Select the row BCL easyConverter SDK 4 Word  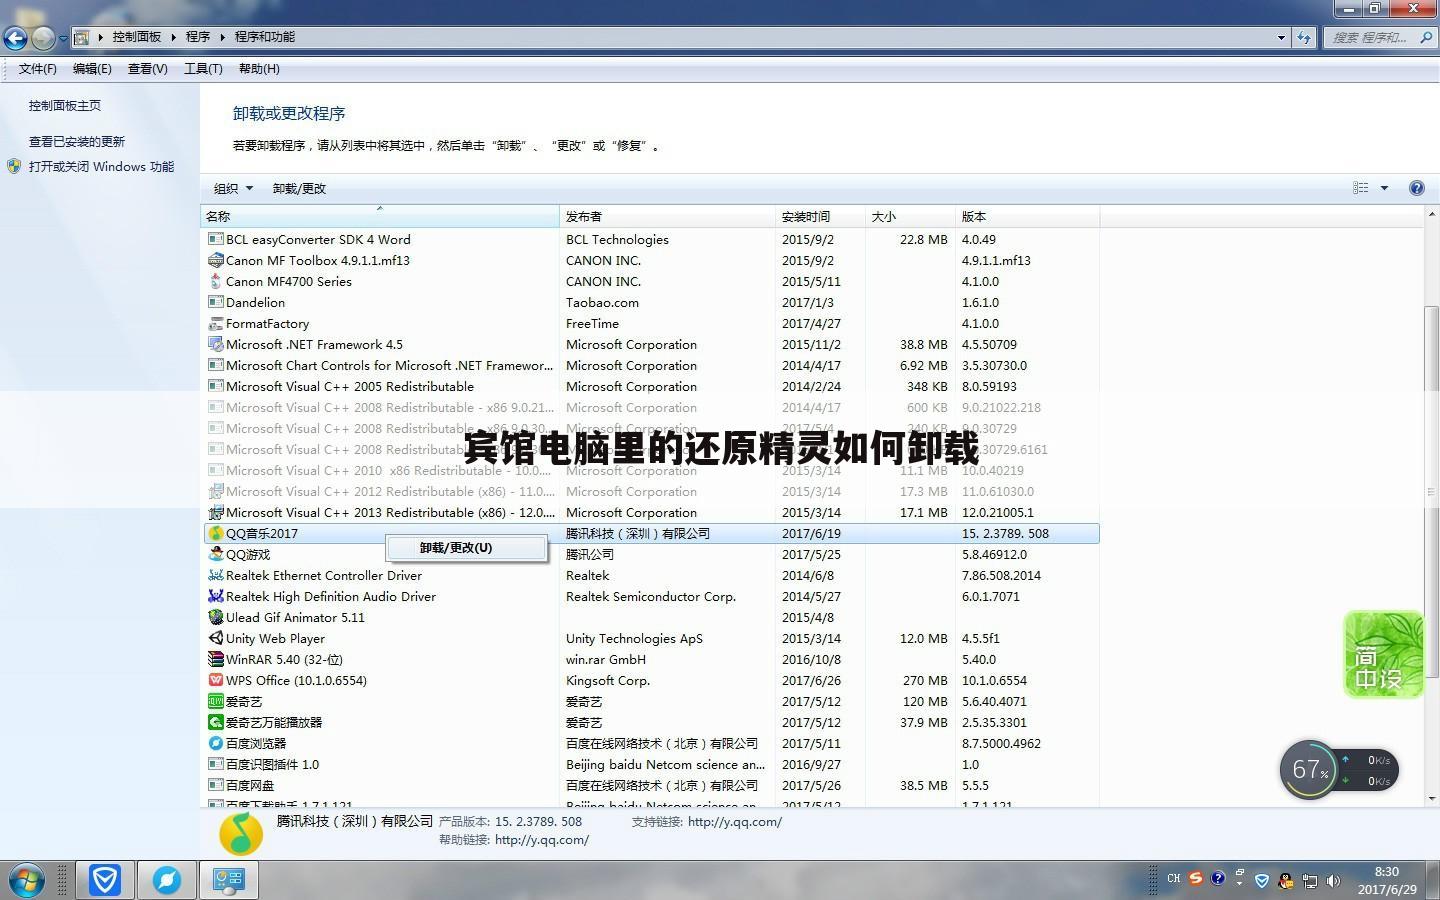tap(651, 240)
